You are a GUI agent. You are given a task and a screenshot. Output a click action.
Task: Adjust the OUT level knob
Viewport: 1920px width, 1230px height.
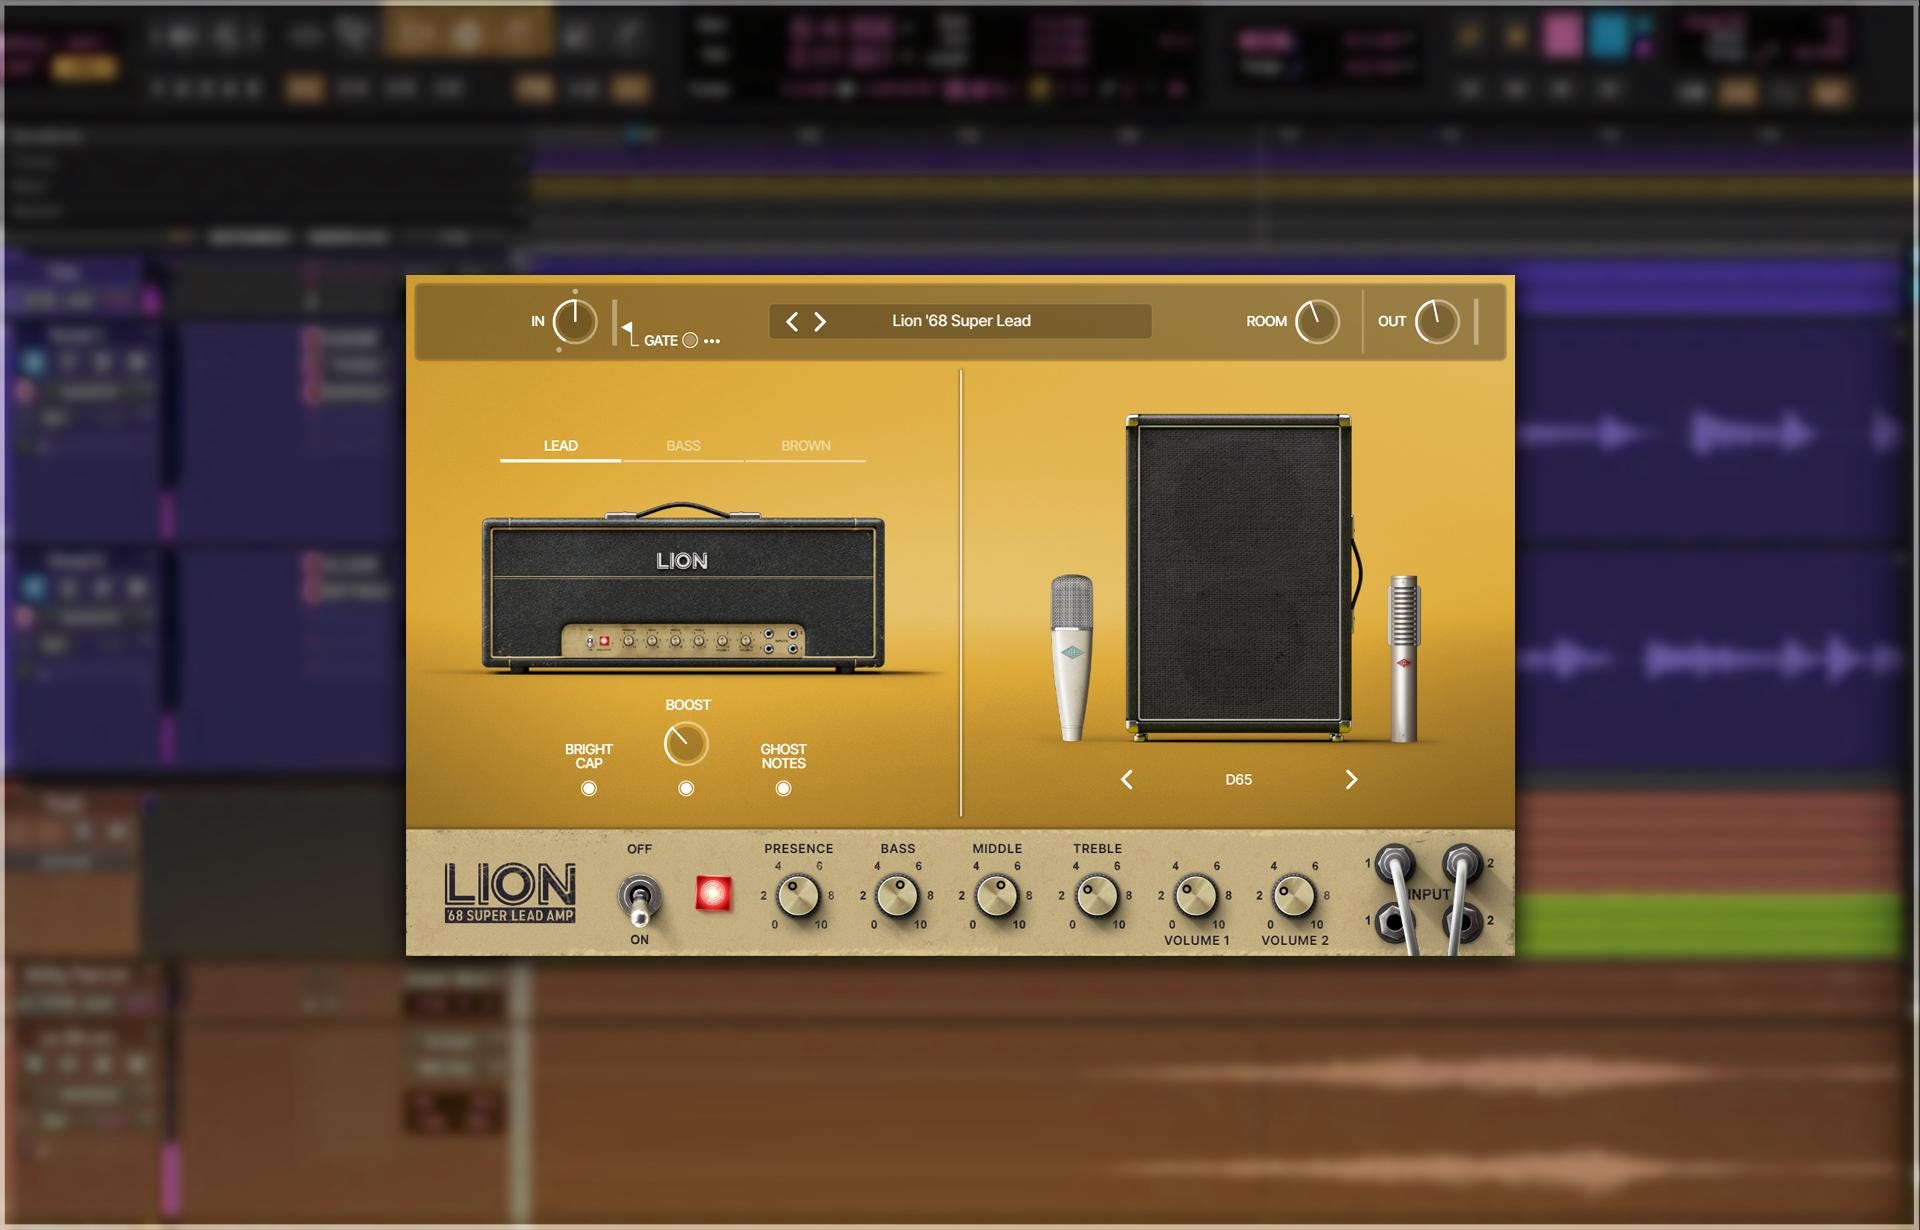click(1437, 322)
